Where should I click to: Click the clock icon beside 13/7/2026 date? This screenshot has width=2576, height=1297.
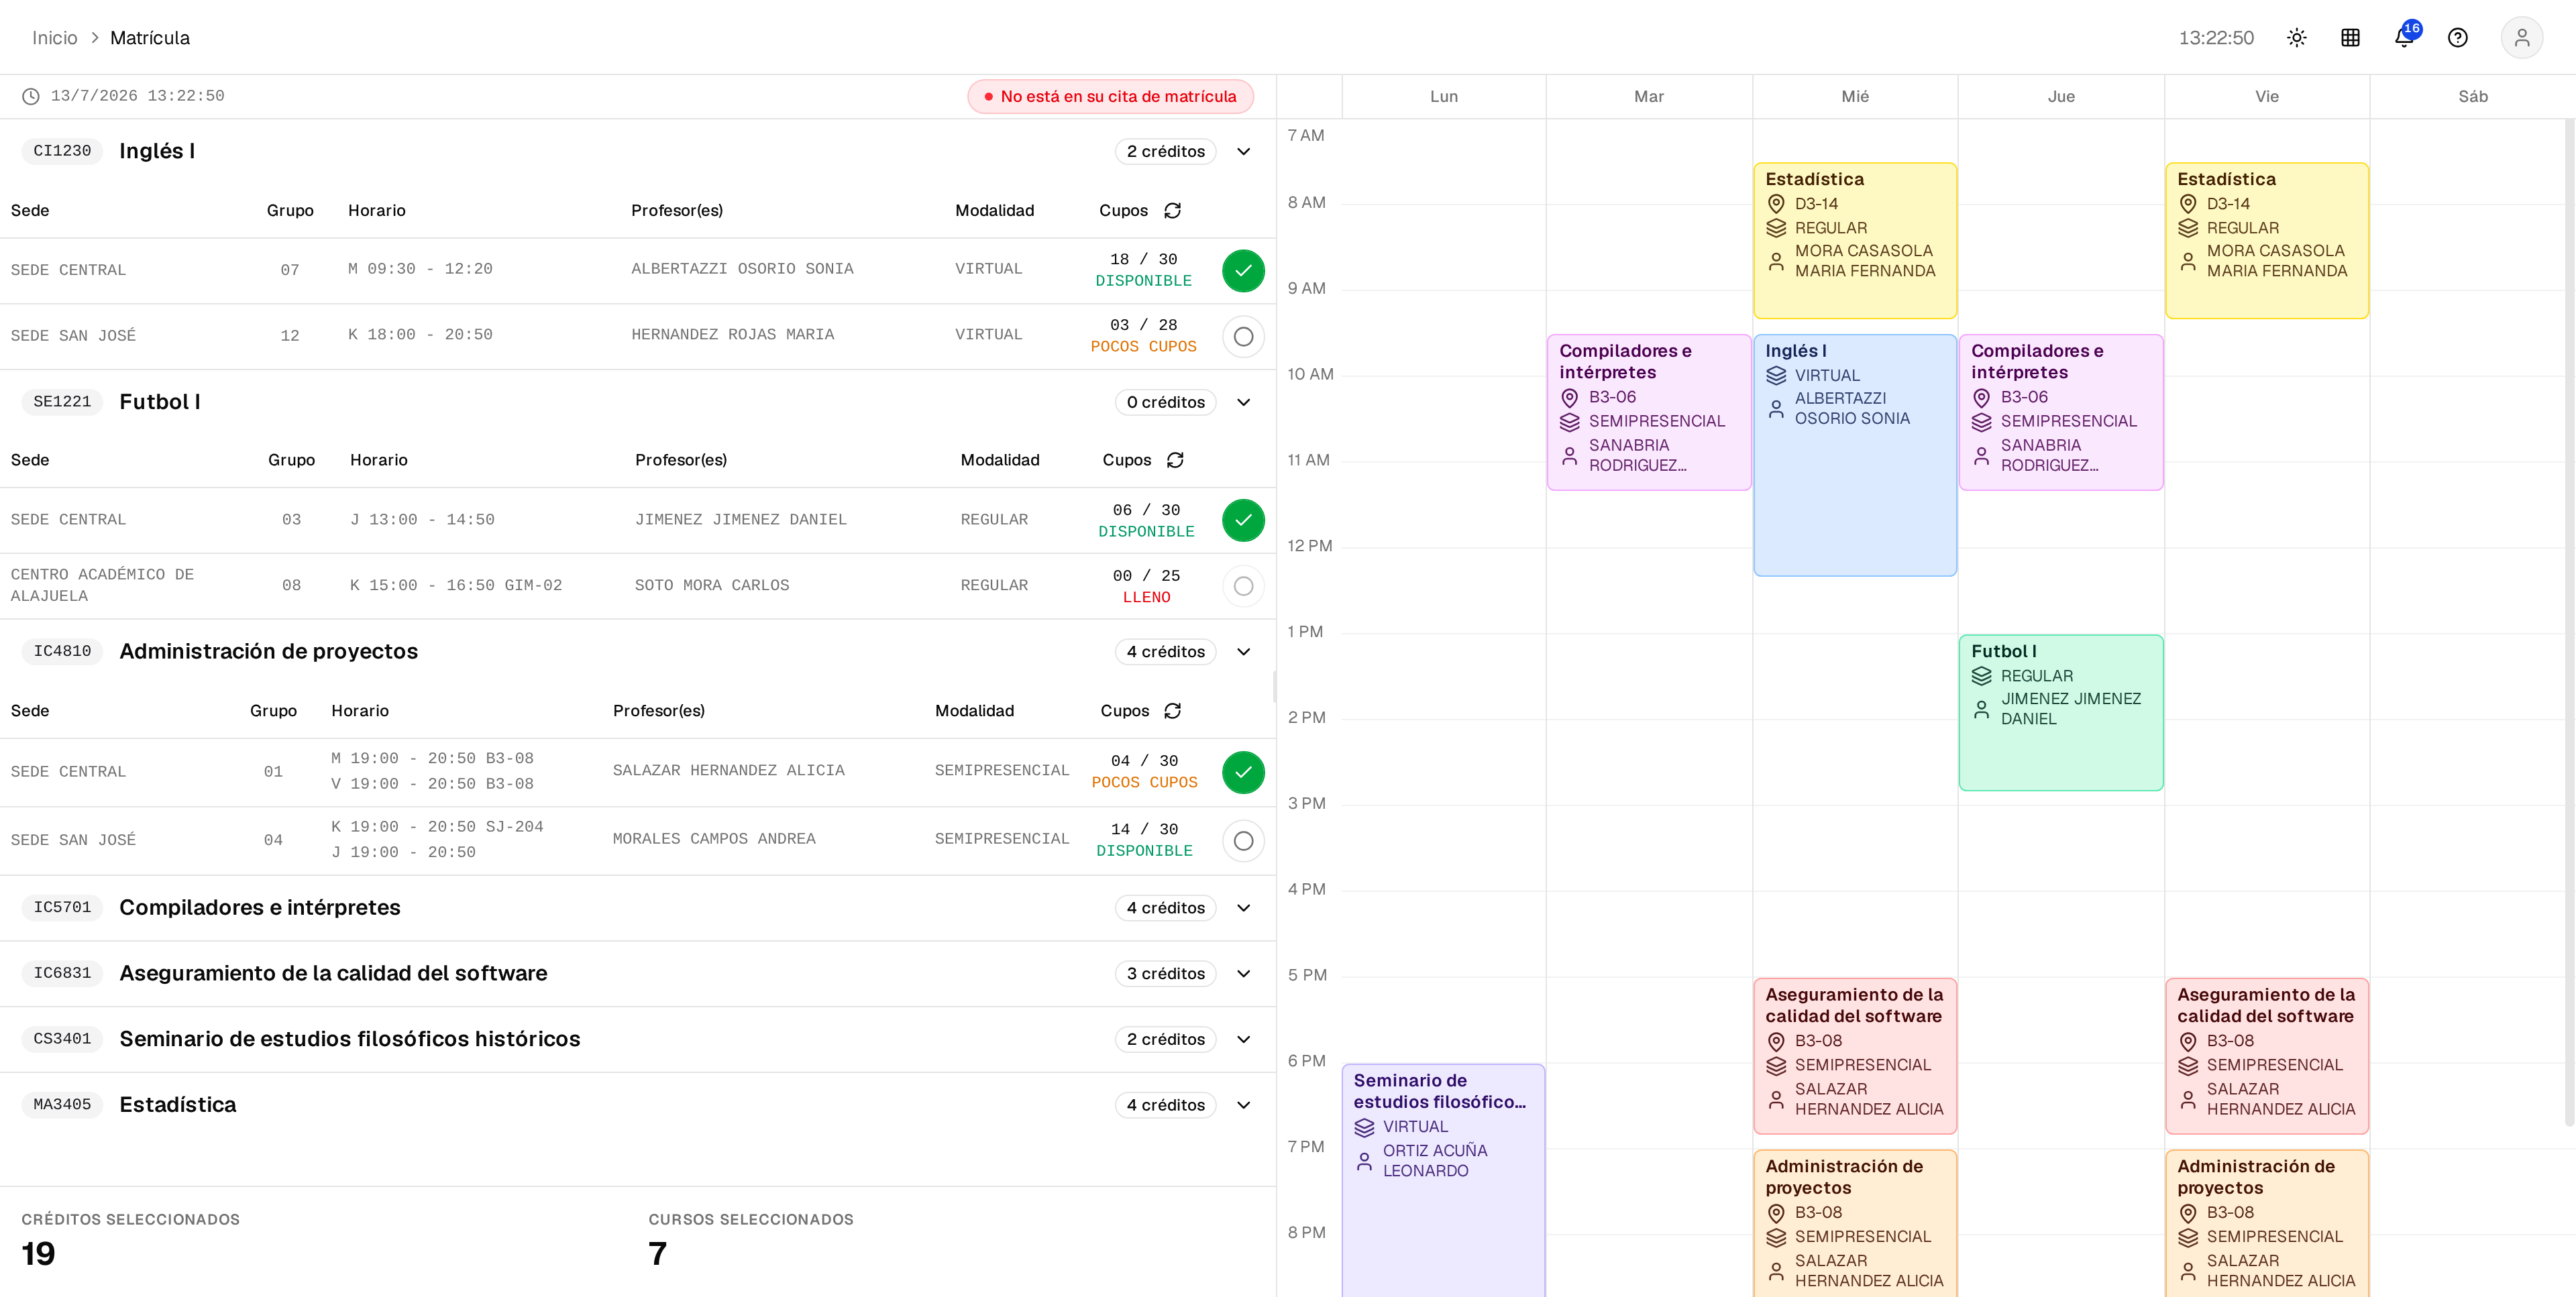[31, 96]
